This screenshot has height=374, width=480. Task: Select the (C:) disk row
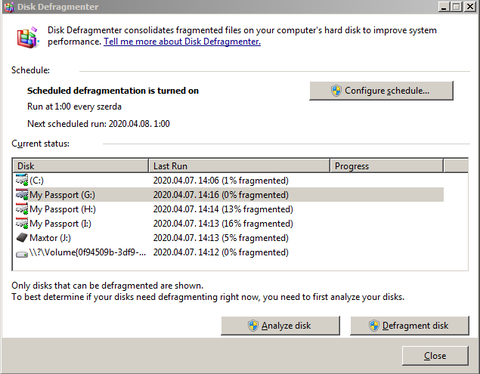coord(228,180)
